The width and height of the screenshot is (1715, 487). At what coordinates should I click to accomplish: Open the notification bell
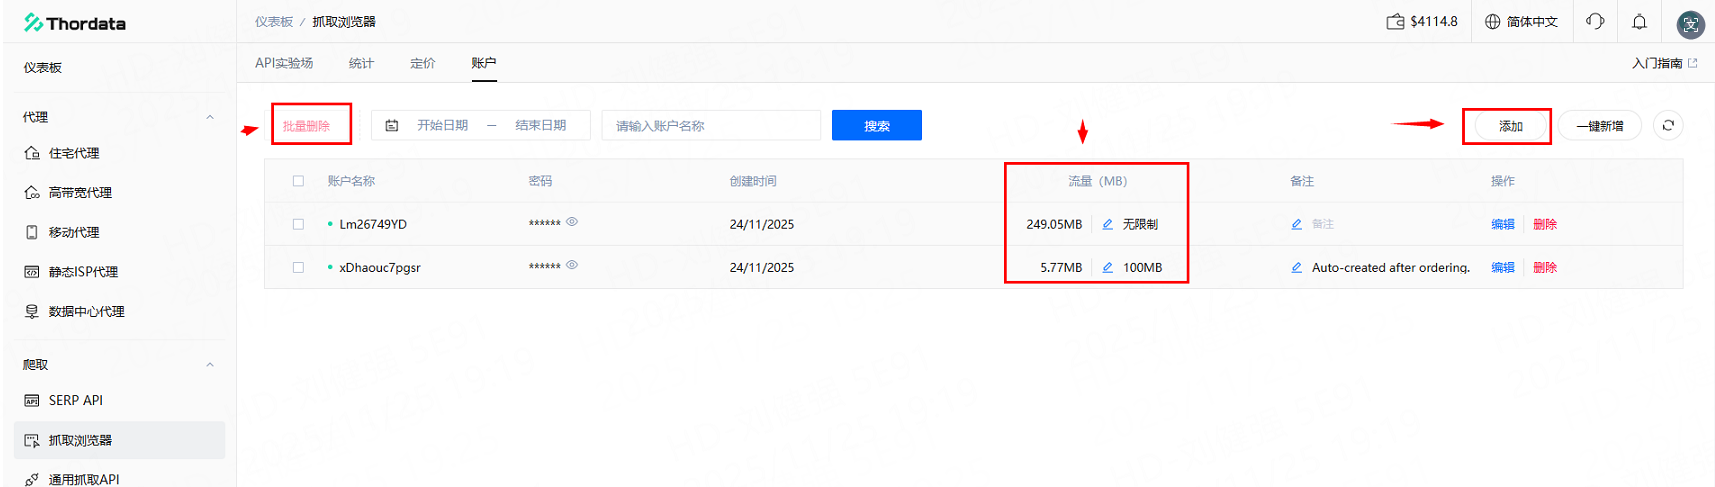(1639, 22)
